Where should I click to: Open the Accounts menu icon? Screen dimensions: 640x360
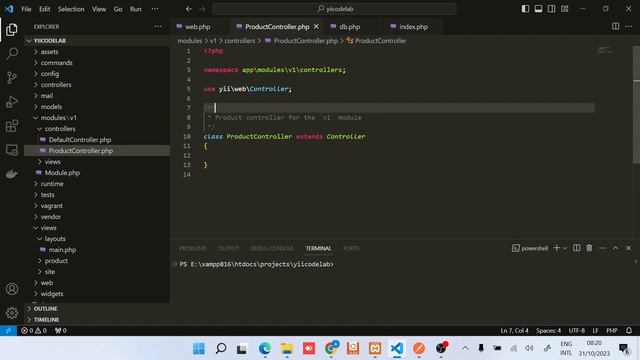[x=12, y=289]
